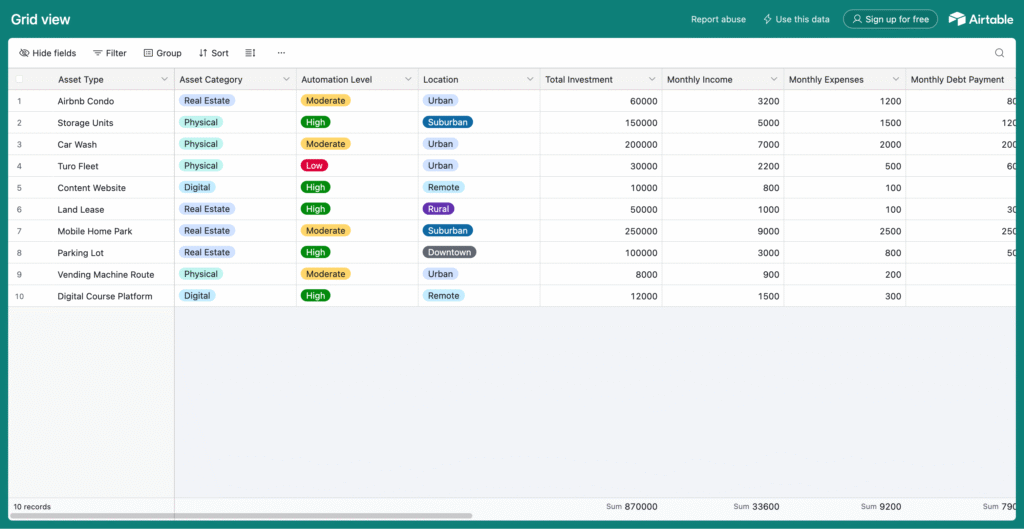Click Use this data button

click(x=797, y=19)
